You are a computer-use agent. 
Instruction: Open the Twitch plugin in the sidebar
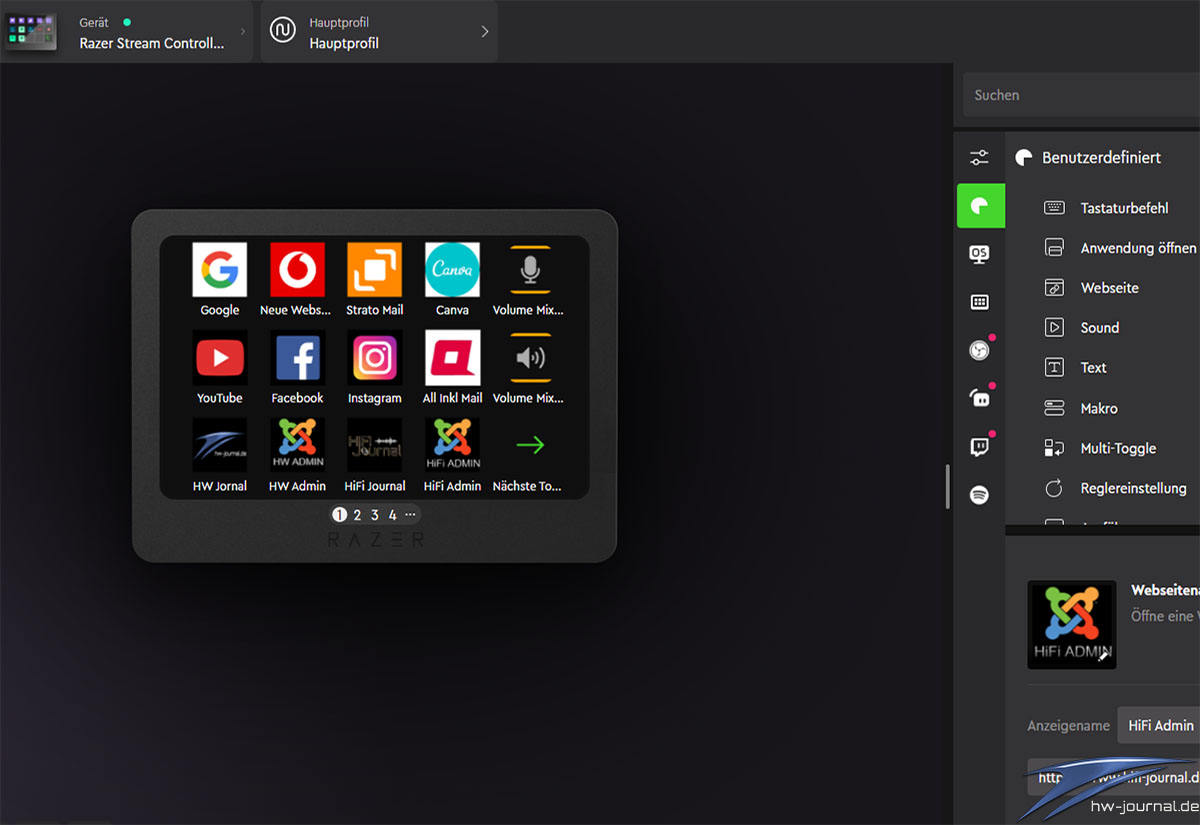pyautogui.click(x=980, y=447)
